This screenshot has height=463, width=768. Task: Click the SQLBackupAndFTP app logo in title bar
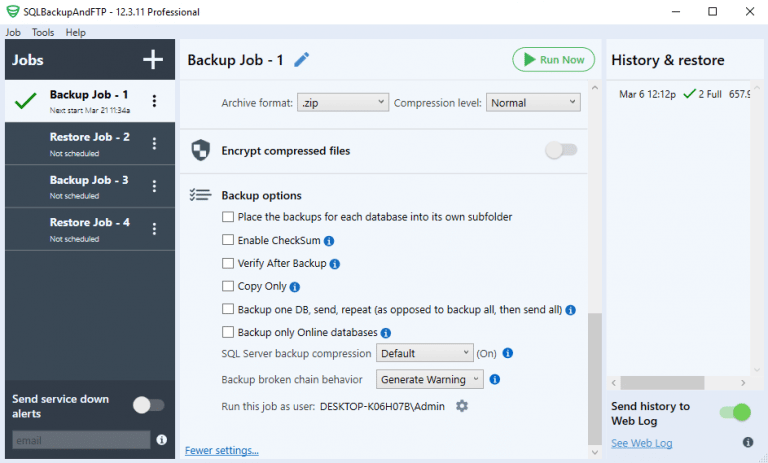point(13,11)
